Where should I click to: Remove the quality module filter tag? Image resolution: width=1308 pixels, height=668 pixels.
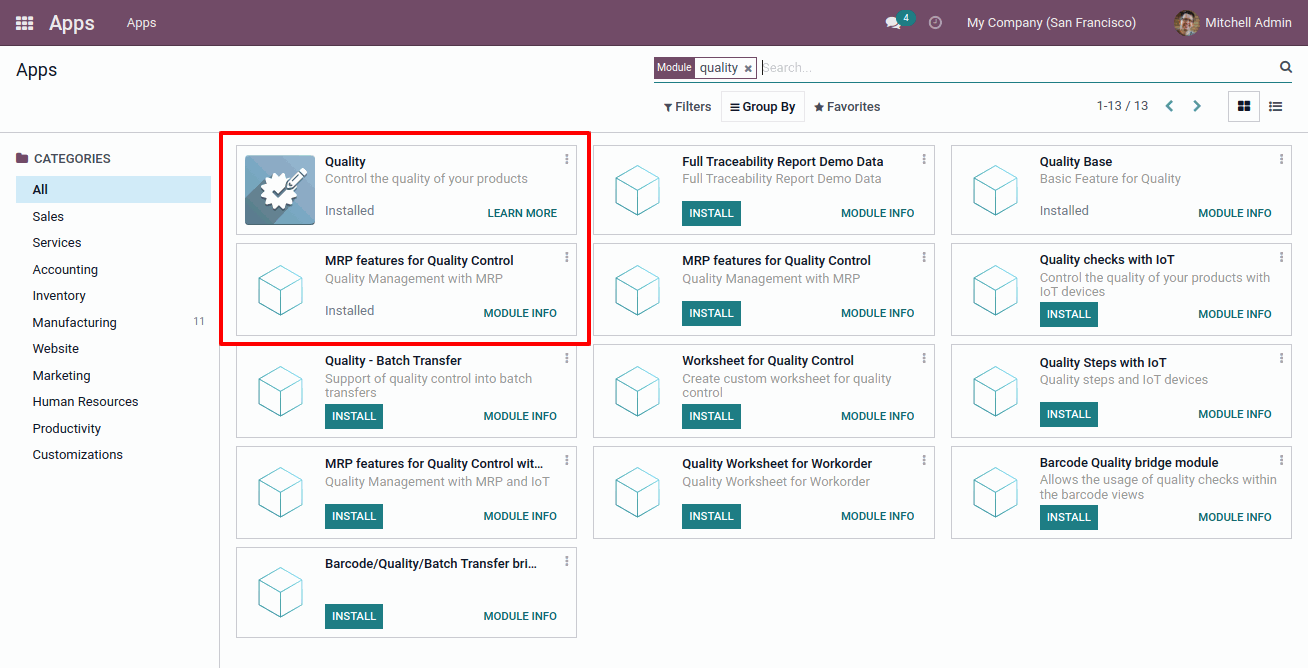click(748, 69)
